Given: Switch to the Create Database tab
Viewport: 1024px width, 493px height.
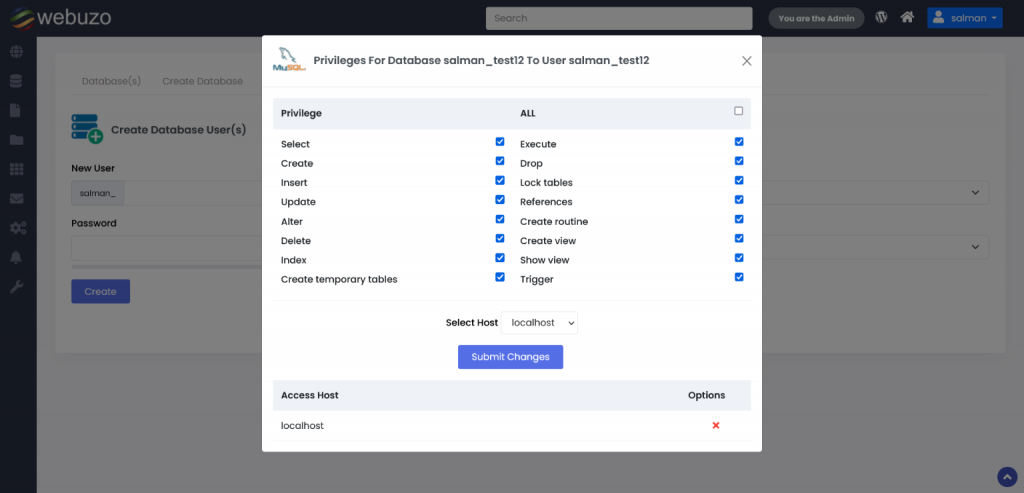Looking at the screenshot, I should pyautogui.click(x=202, y=81).
